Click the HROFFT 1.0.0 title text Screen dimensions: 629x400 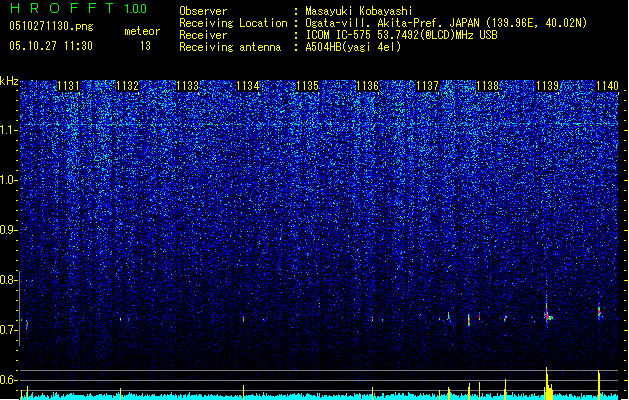click(79, 8)
